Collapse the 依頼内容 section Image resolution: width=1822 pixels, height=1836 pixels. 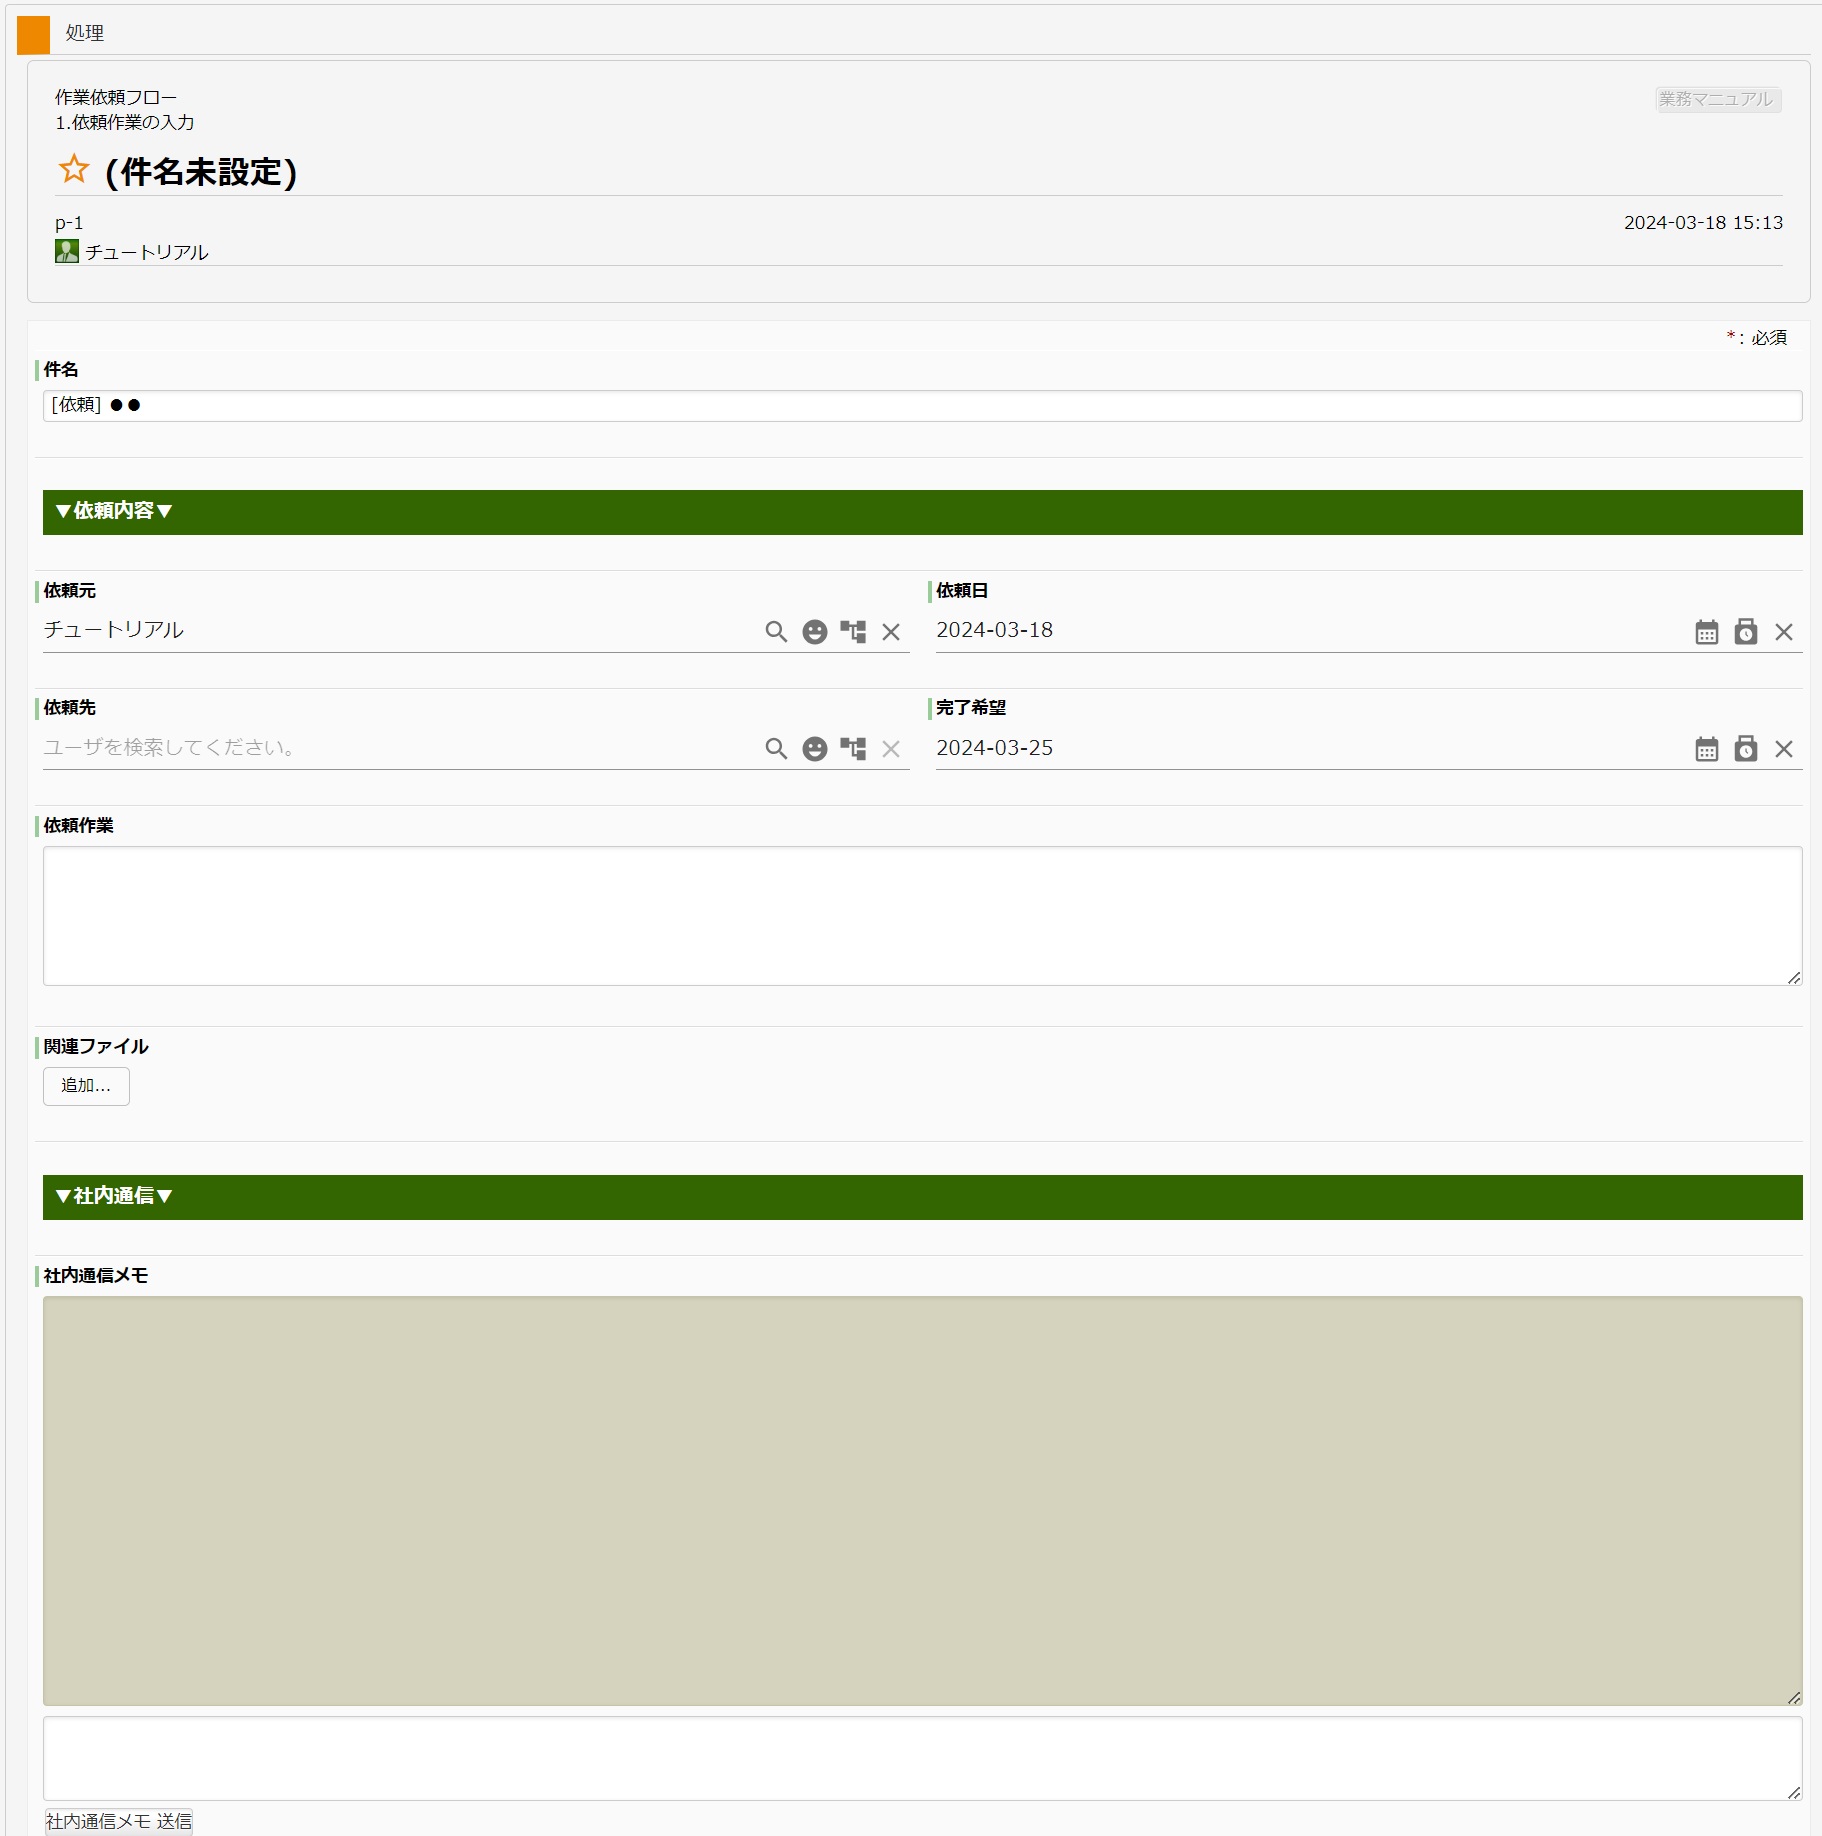click(113, 512)
